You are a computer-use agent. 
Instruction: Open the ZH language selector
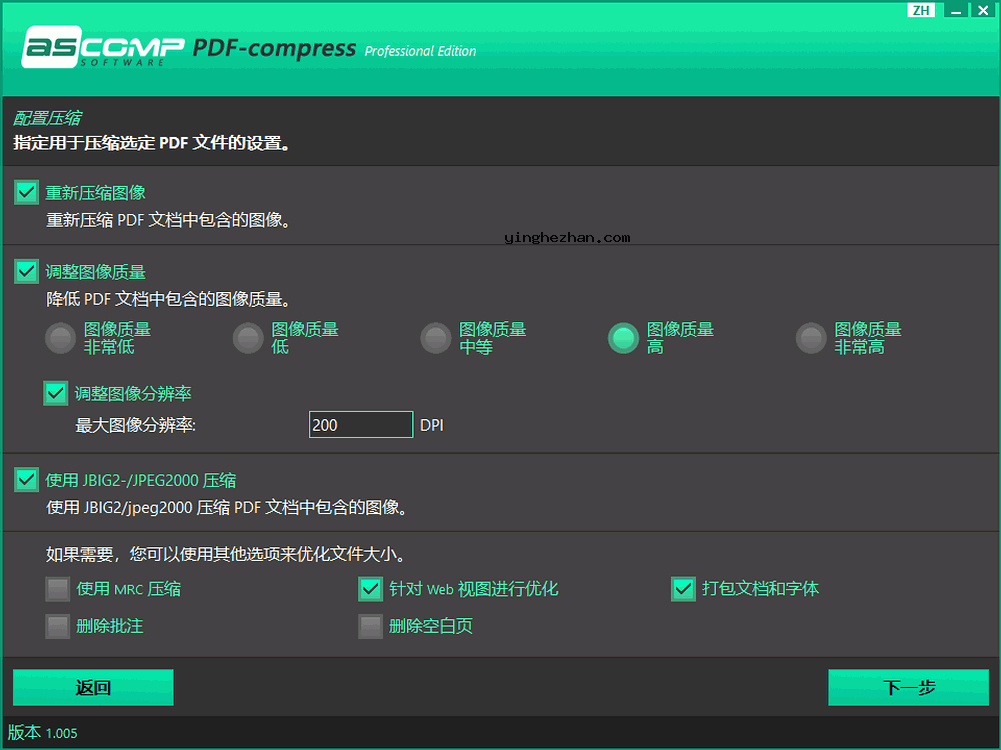pyautogui.click(x=921, y=10)
